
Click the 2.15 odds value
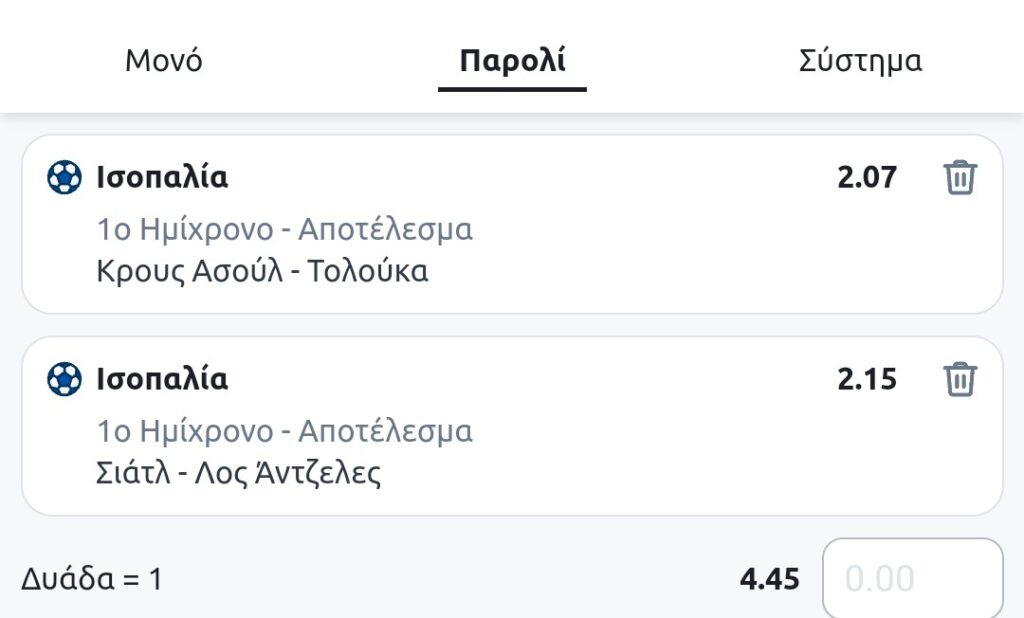(x=867, y=380)
